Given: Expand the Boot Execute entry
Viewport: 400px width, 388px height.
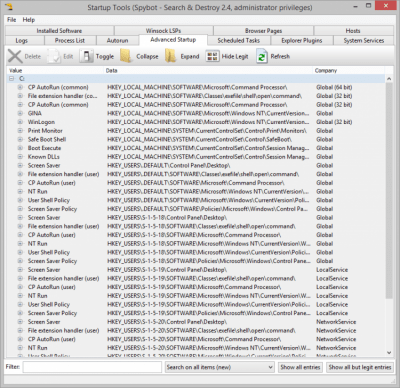Looking at the screenshot, I should click(x=21, y=148).
